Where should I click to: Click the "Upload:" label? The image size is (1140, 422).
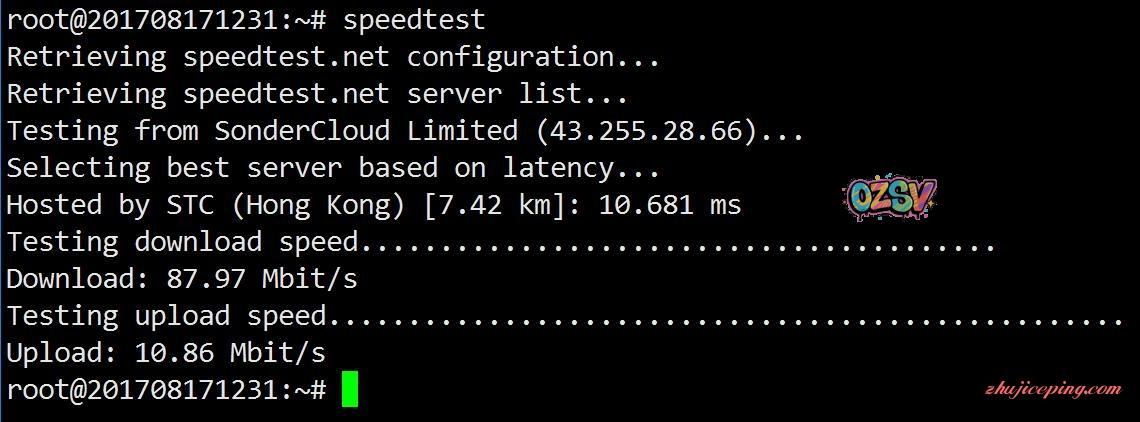(x=55, y=352)
